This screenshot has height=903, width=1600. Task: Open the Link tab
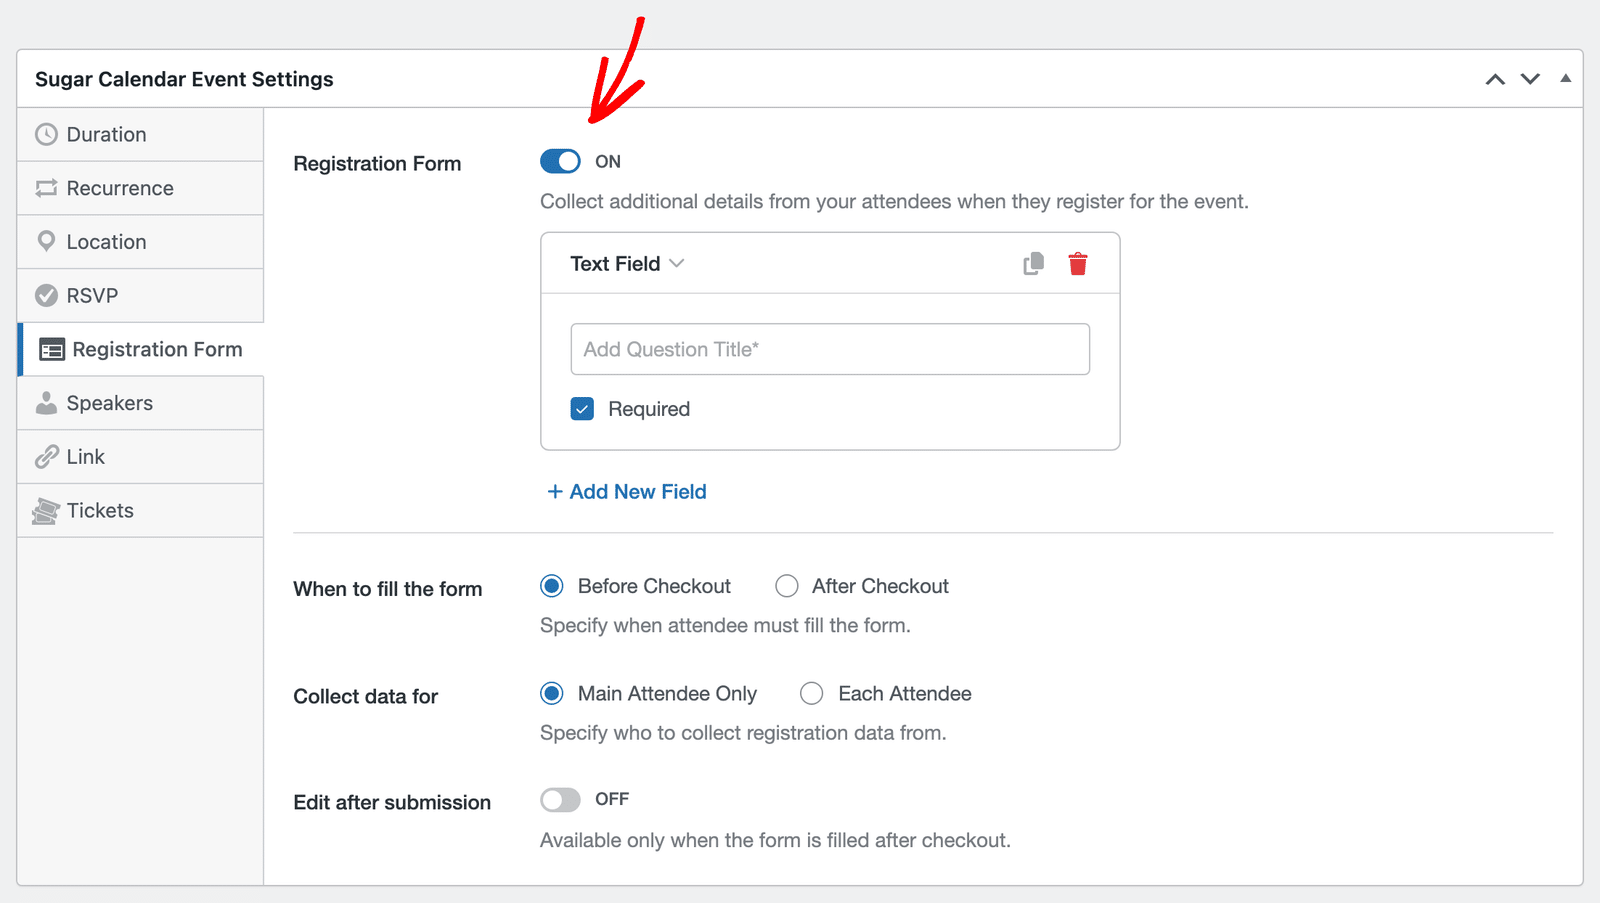tap(140, 456)
